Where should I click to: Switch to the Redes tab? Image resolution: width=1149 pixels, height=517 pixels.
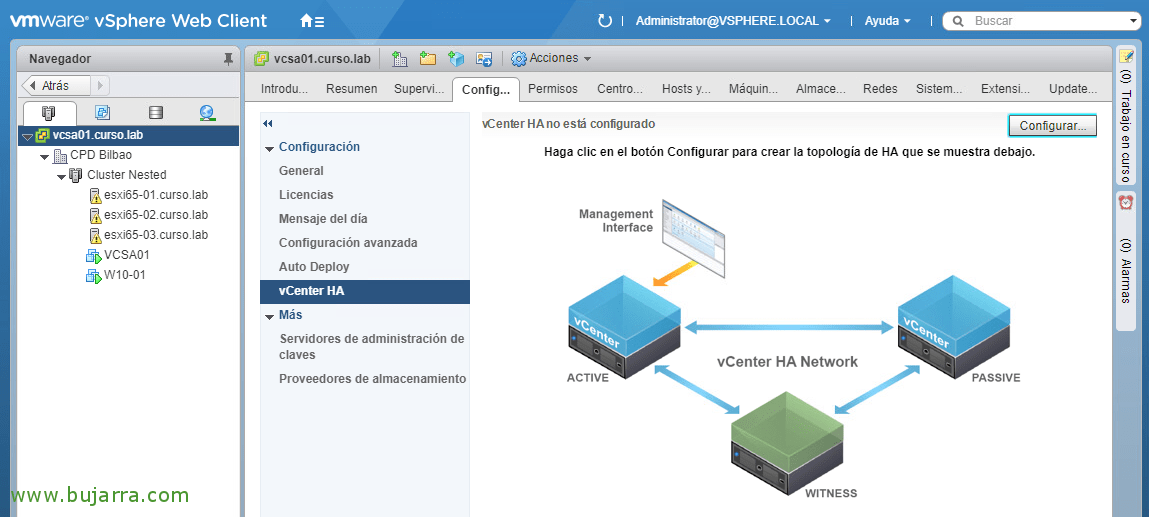coord(880,89)
